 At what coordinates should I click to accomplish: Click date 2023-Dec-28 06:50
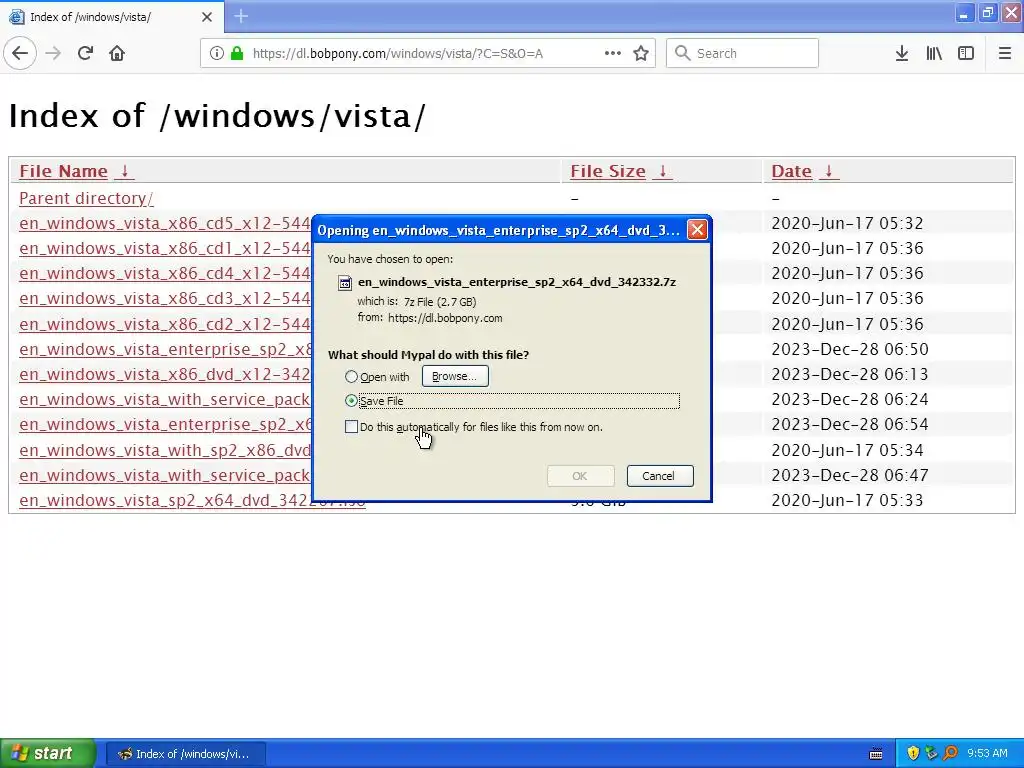(850, 349)
